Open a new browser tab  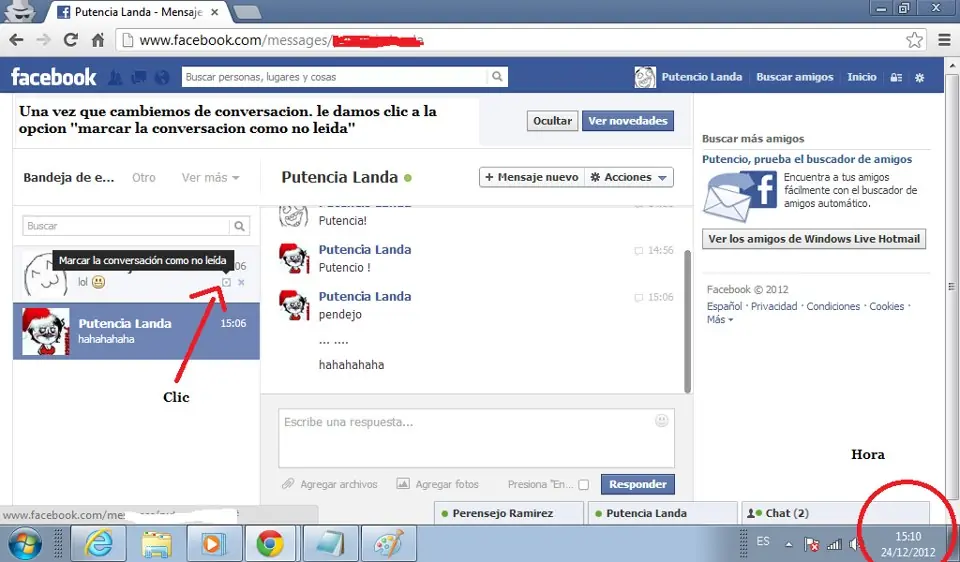[x=247, y=12]
